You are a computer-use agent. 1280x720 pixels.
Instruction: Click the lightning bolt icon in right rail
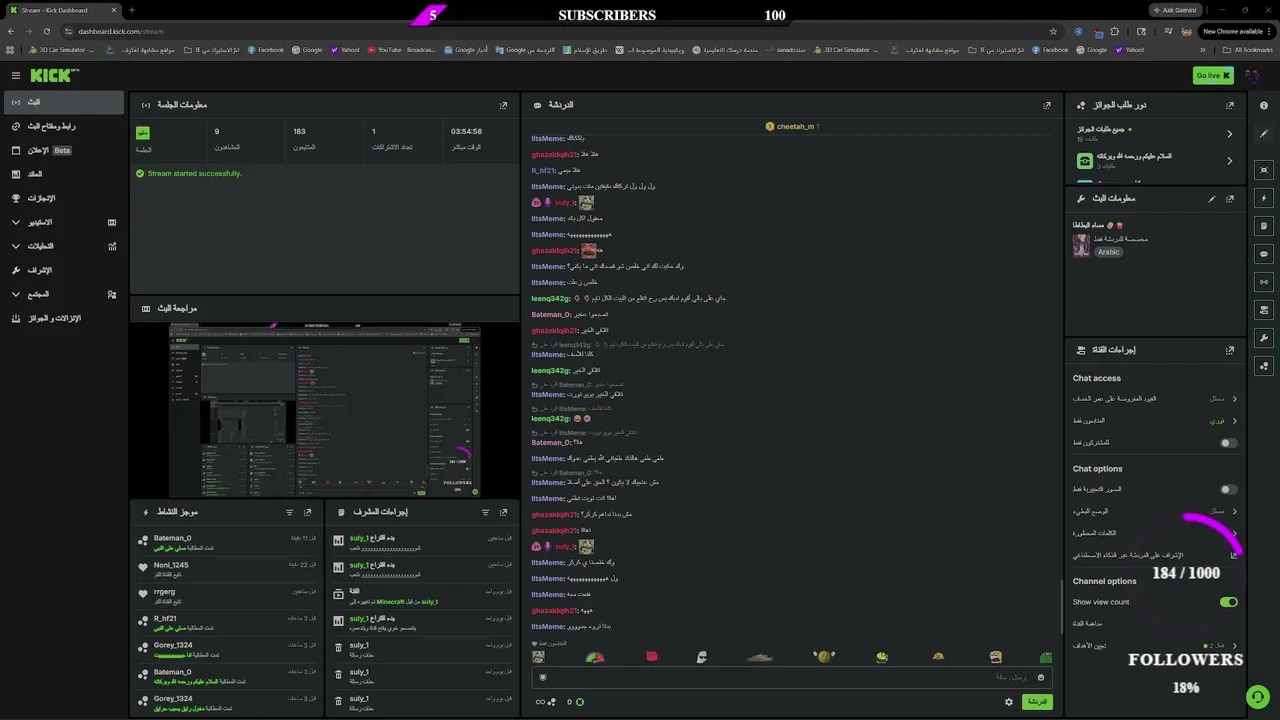[1264, 198]
